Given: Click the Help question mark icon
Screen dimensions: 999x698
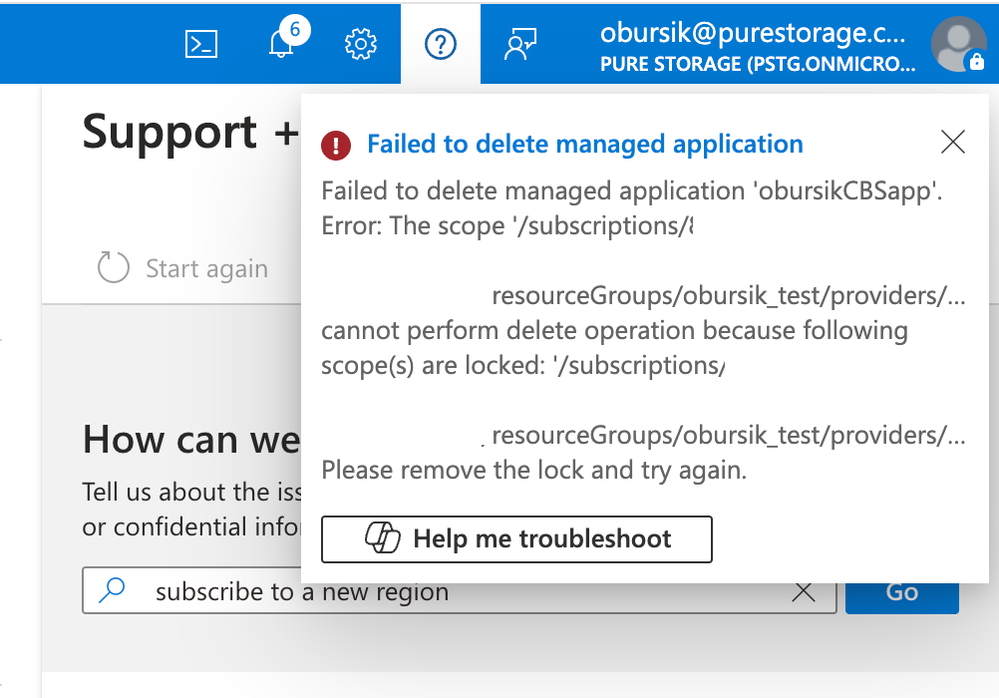Looking at the screenshot, I should [x=440, y=44].
